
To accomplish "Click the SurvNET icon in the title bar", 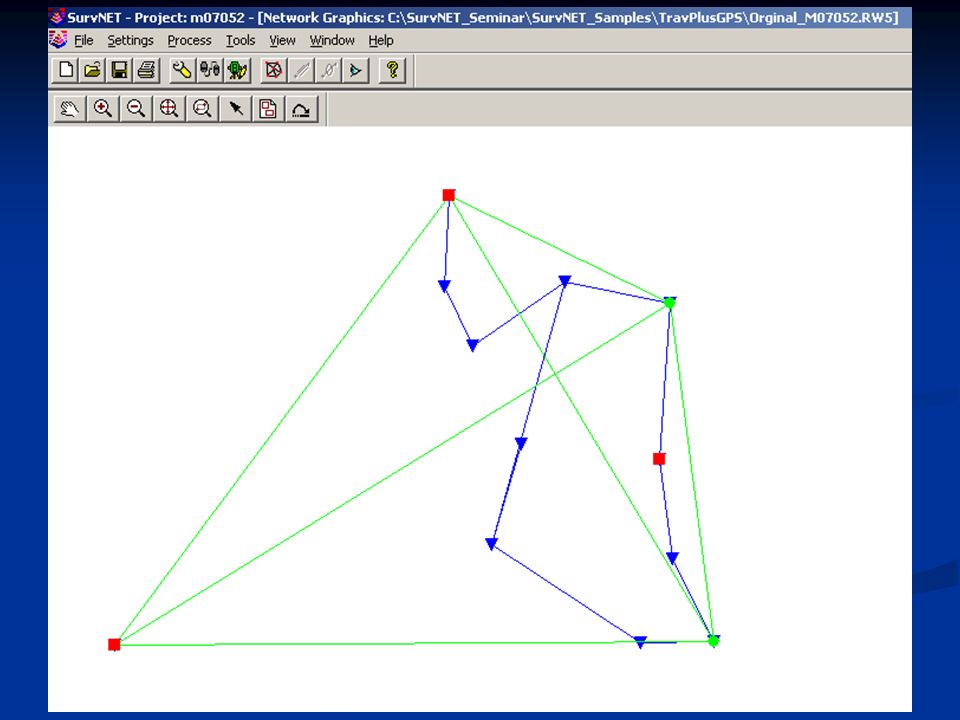I will coord(57,17).
